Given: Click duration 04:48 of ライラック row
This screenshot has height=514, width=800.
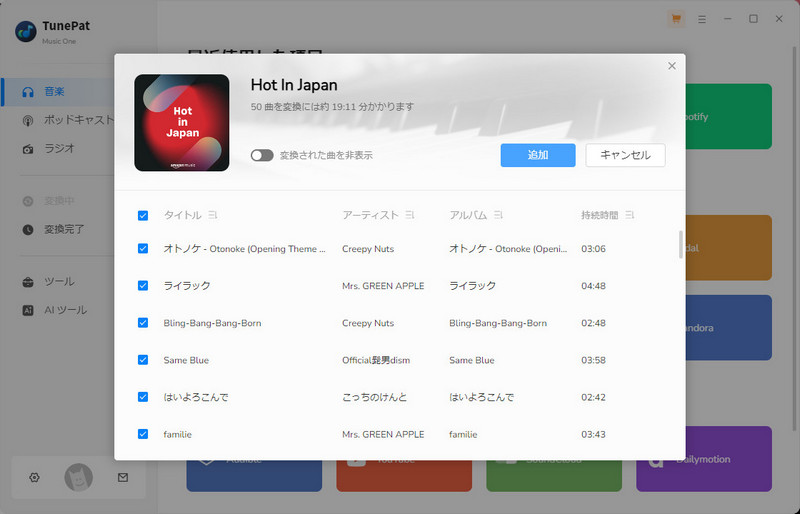Looking at the screenshot, I should coord(593,286).
